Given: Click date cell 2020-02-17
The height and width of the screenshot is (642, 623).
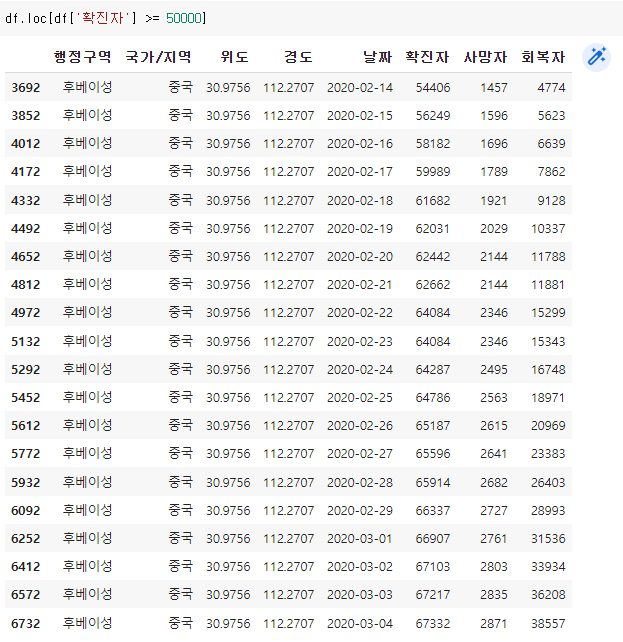Looking at the screenshot, I should [x=360, y=172].
